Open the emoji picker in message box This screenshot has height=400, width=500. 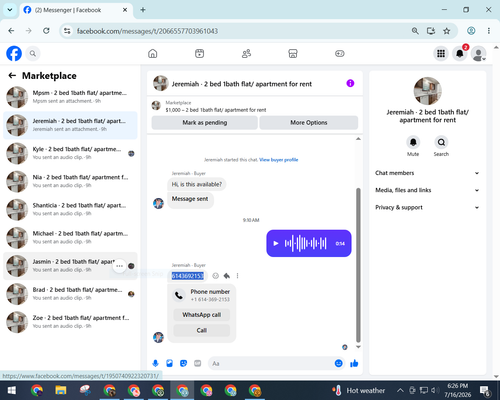(x=338, y=363)
